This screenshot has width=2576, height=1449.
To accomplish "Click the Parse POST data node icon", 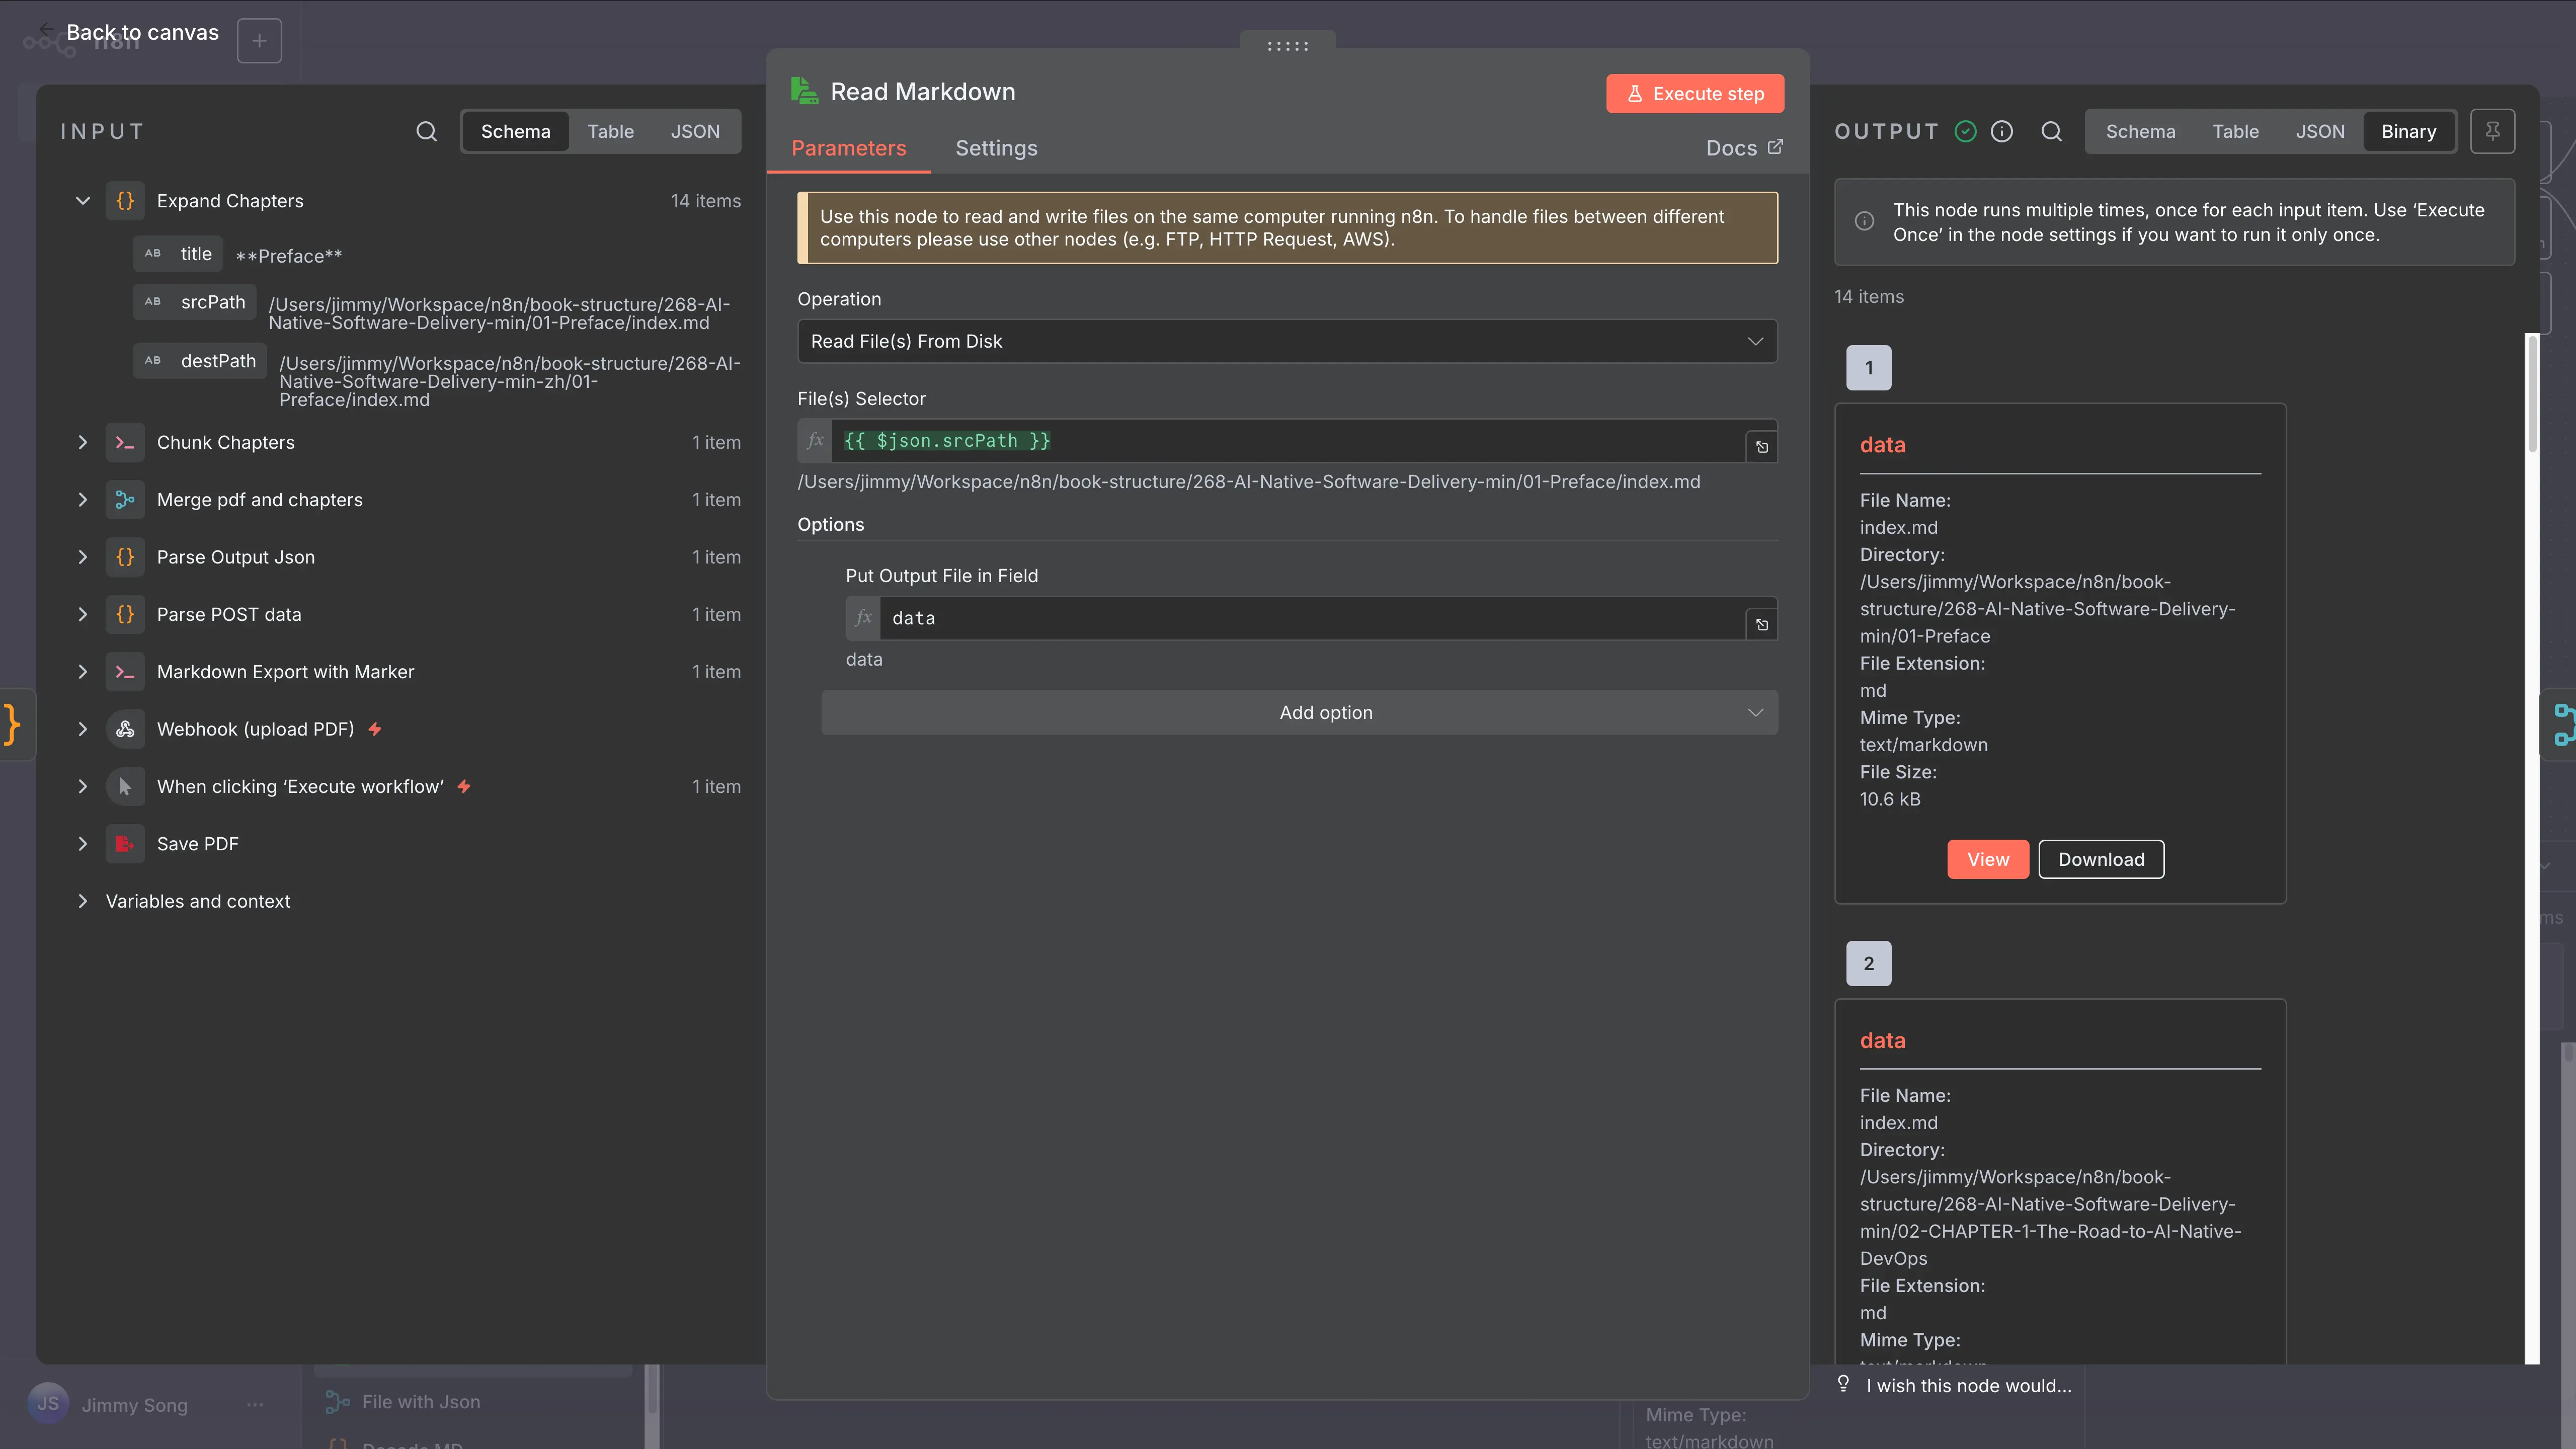I will tap(125, 614).
